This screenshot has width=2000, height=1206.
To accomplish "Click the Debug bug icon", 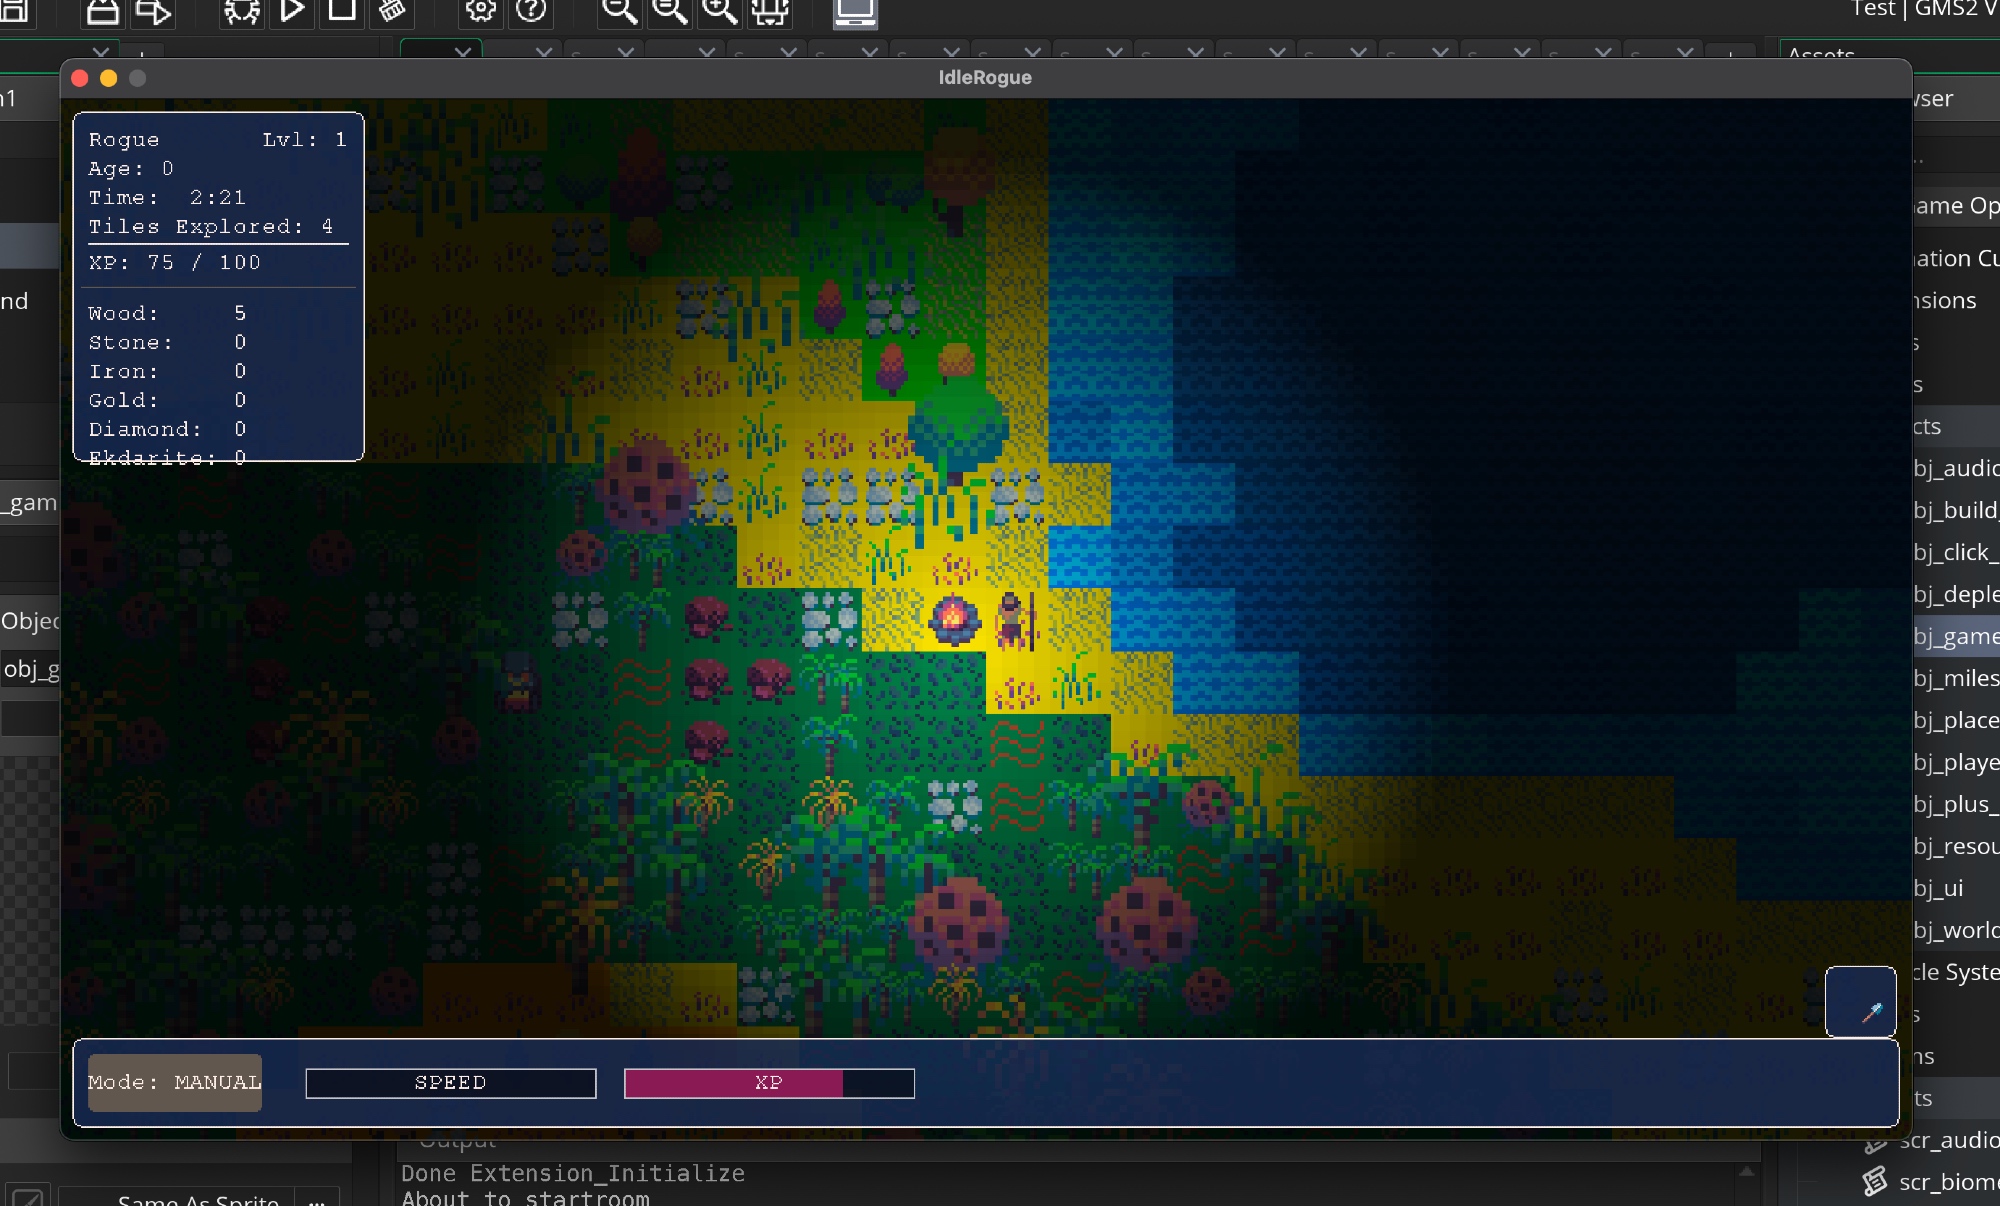I will point(241,11).
